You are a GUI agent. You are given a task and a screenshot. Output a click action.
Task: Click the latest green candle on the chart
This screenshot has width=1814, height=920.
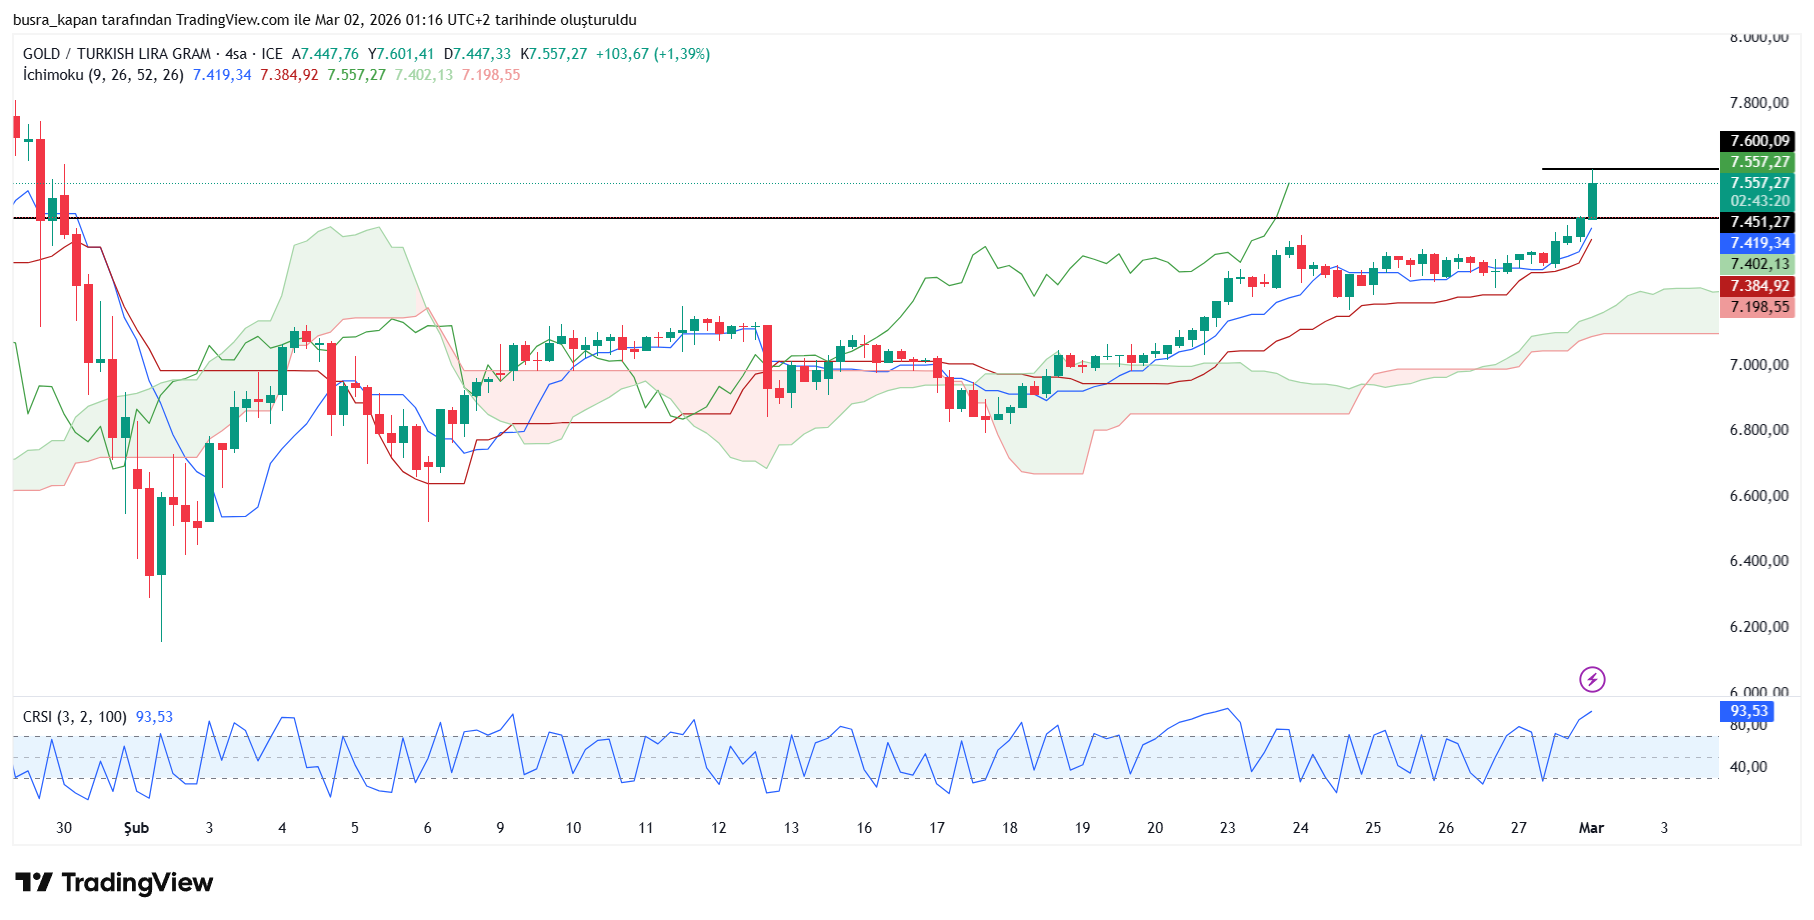click(x=1591, y=201)
